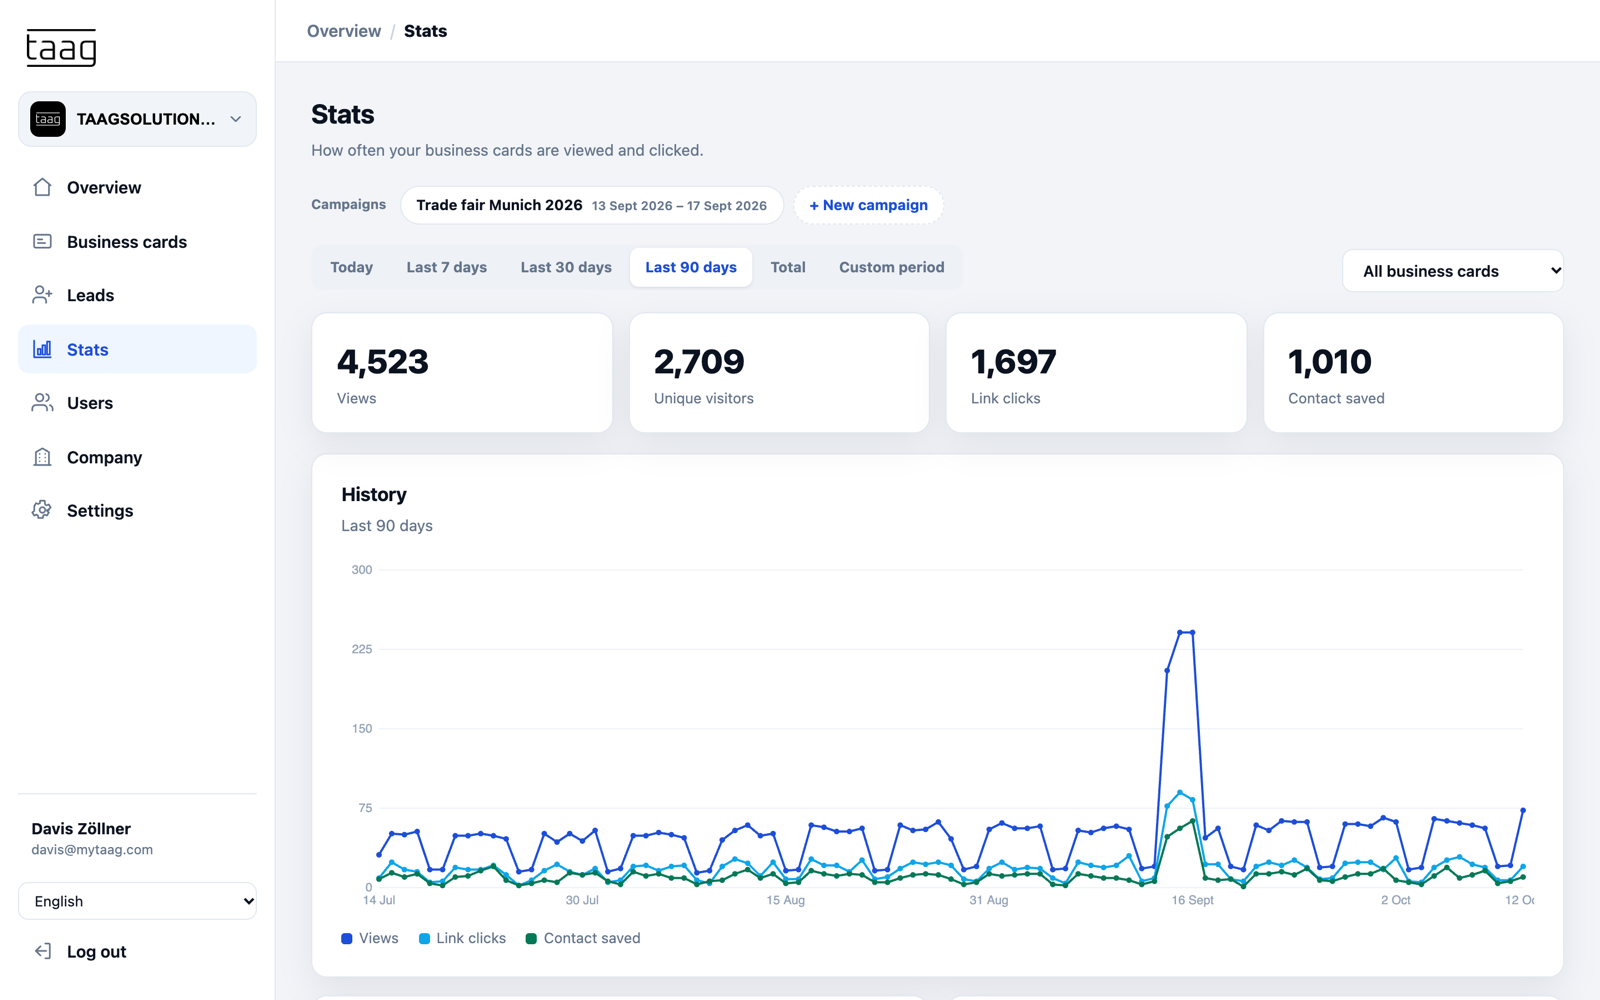
Task: Select Trade fair Munich 2026 campaign
Action: click(592, 205)
